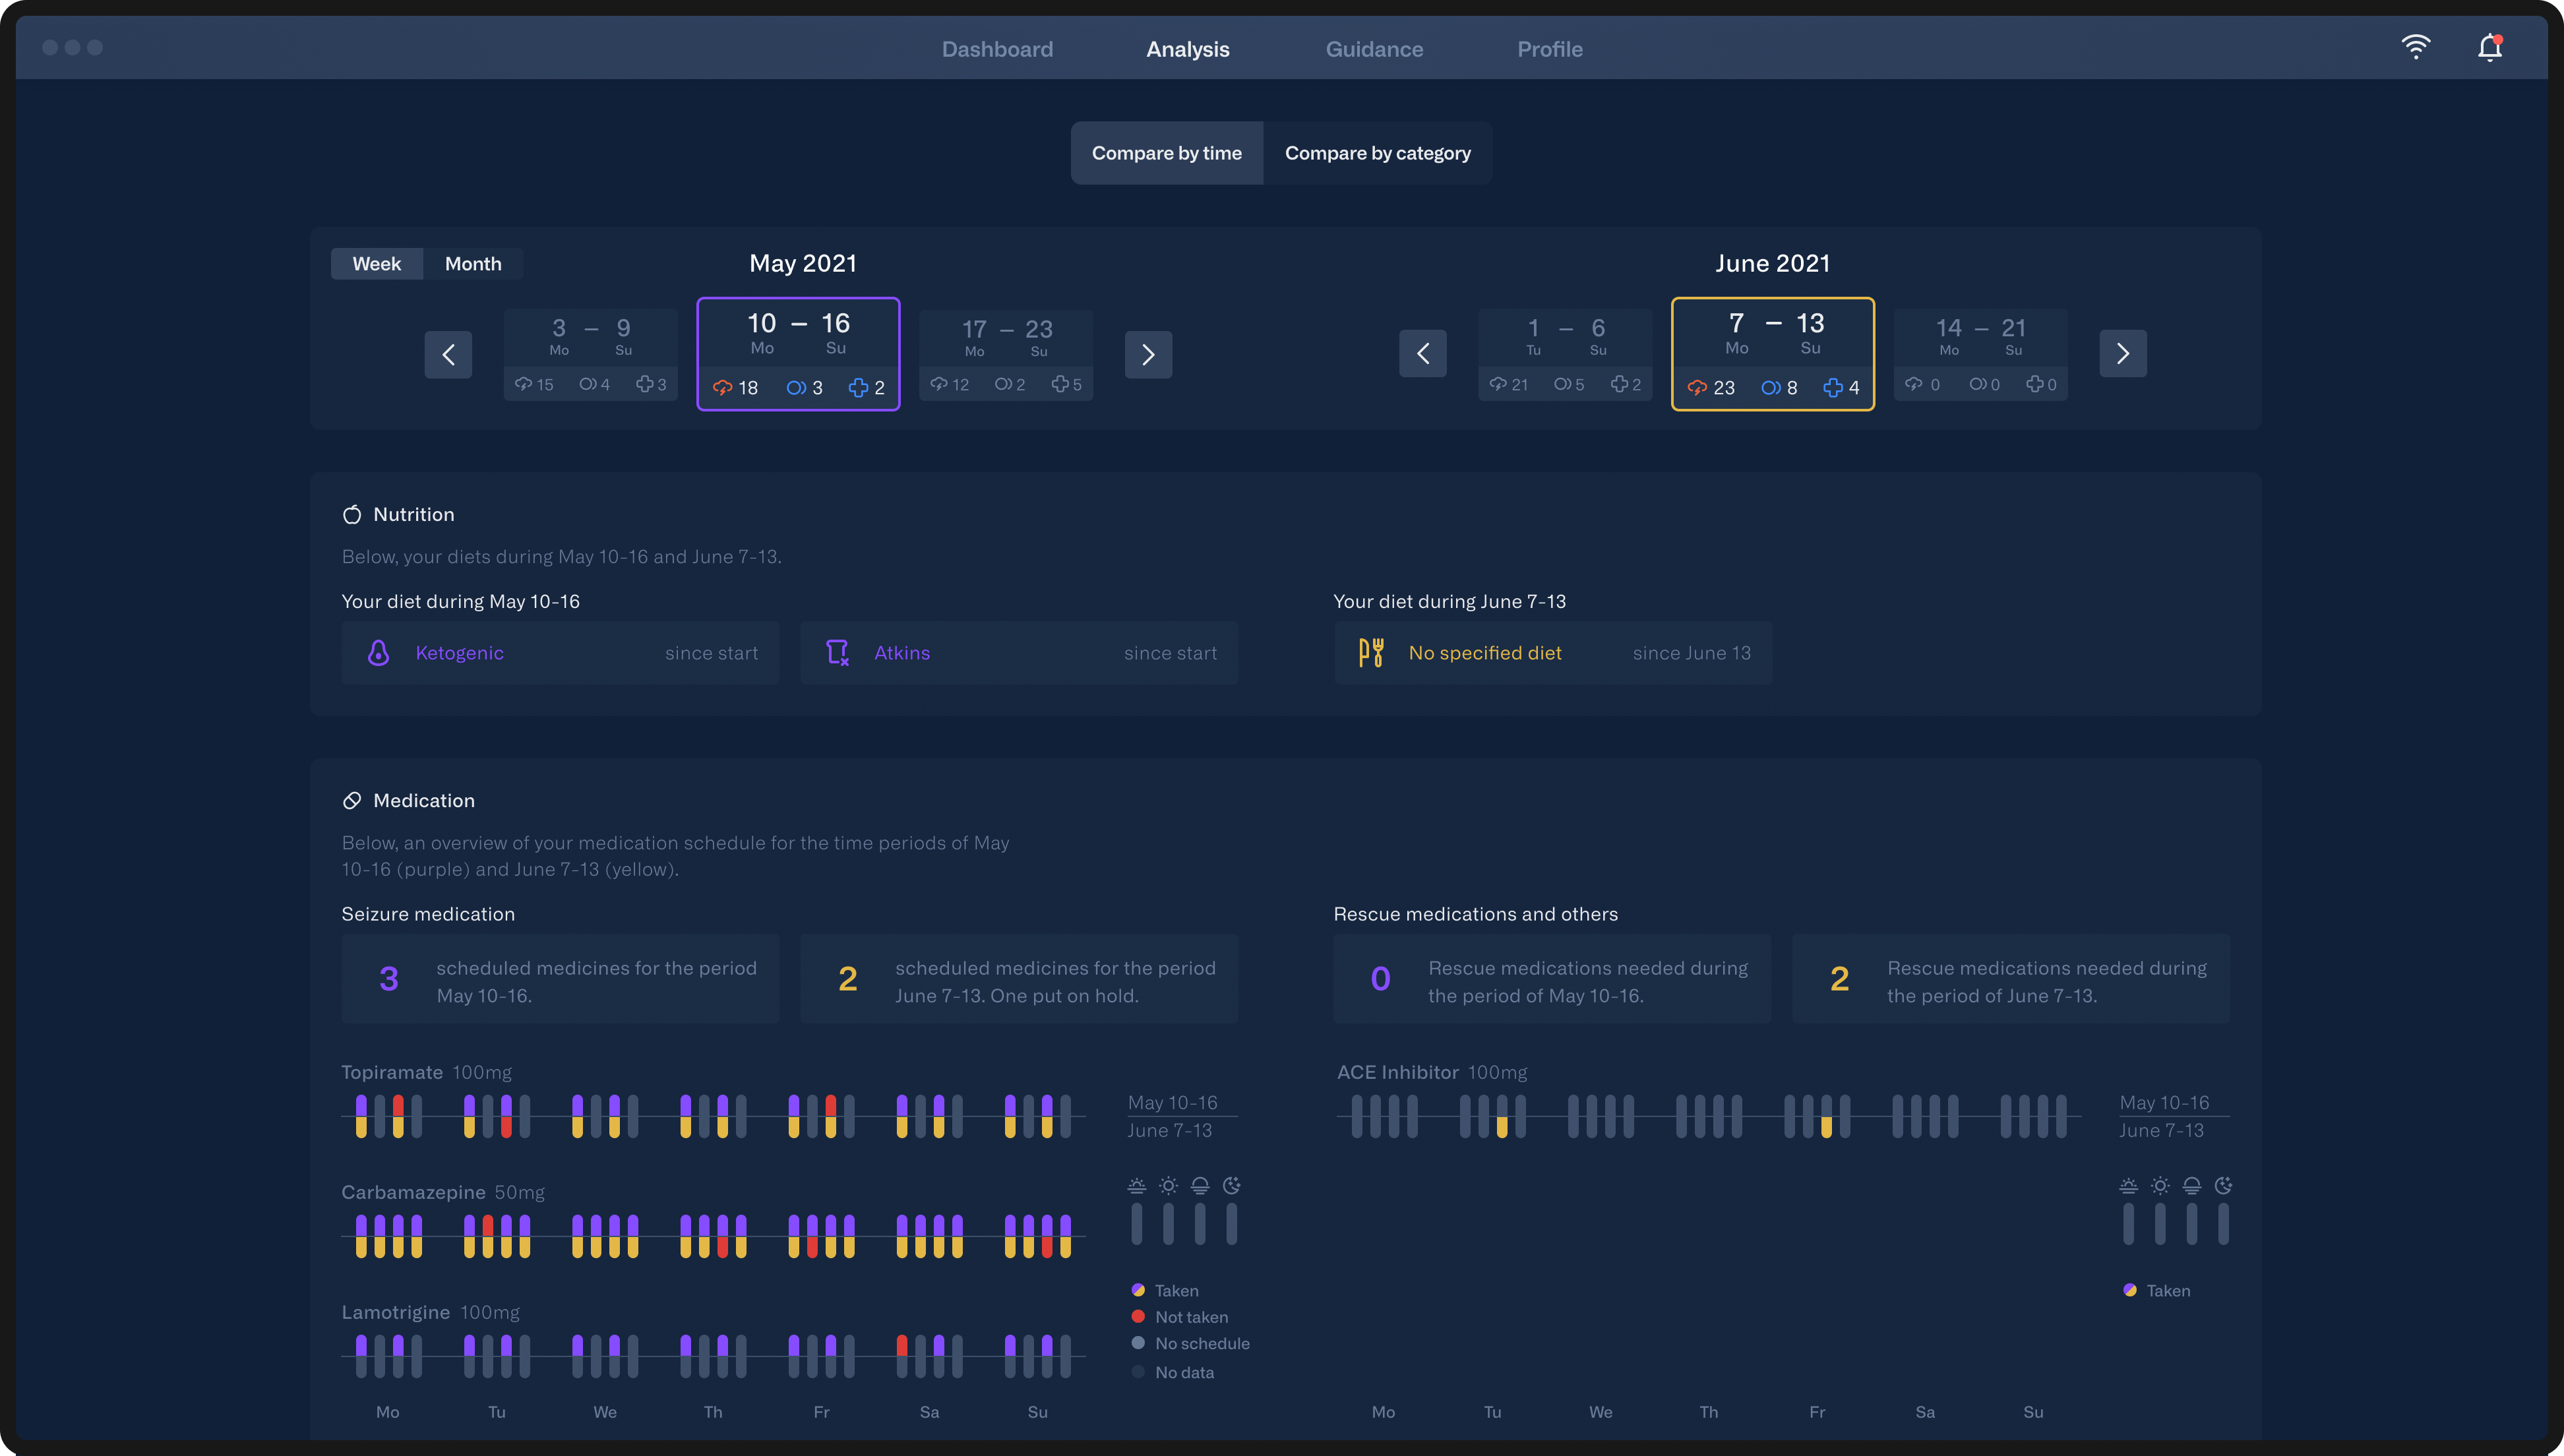Viewport: 2564px width, 1456px height.
Task: Go to next week in June 2021
Action: point(2123,353)
